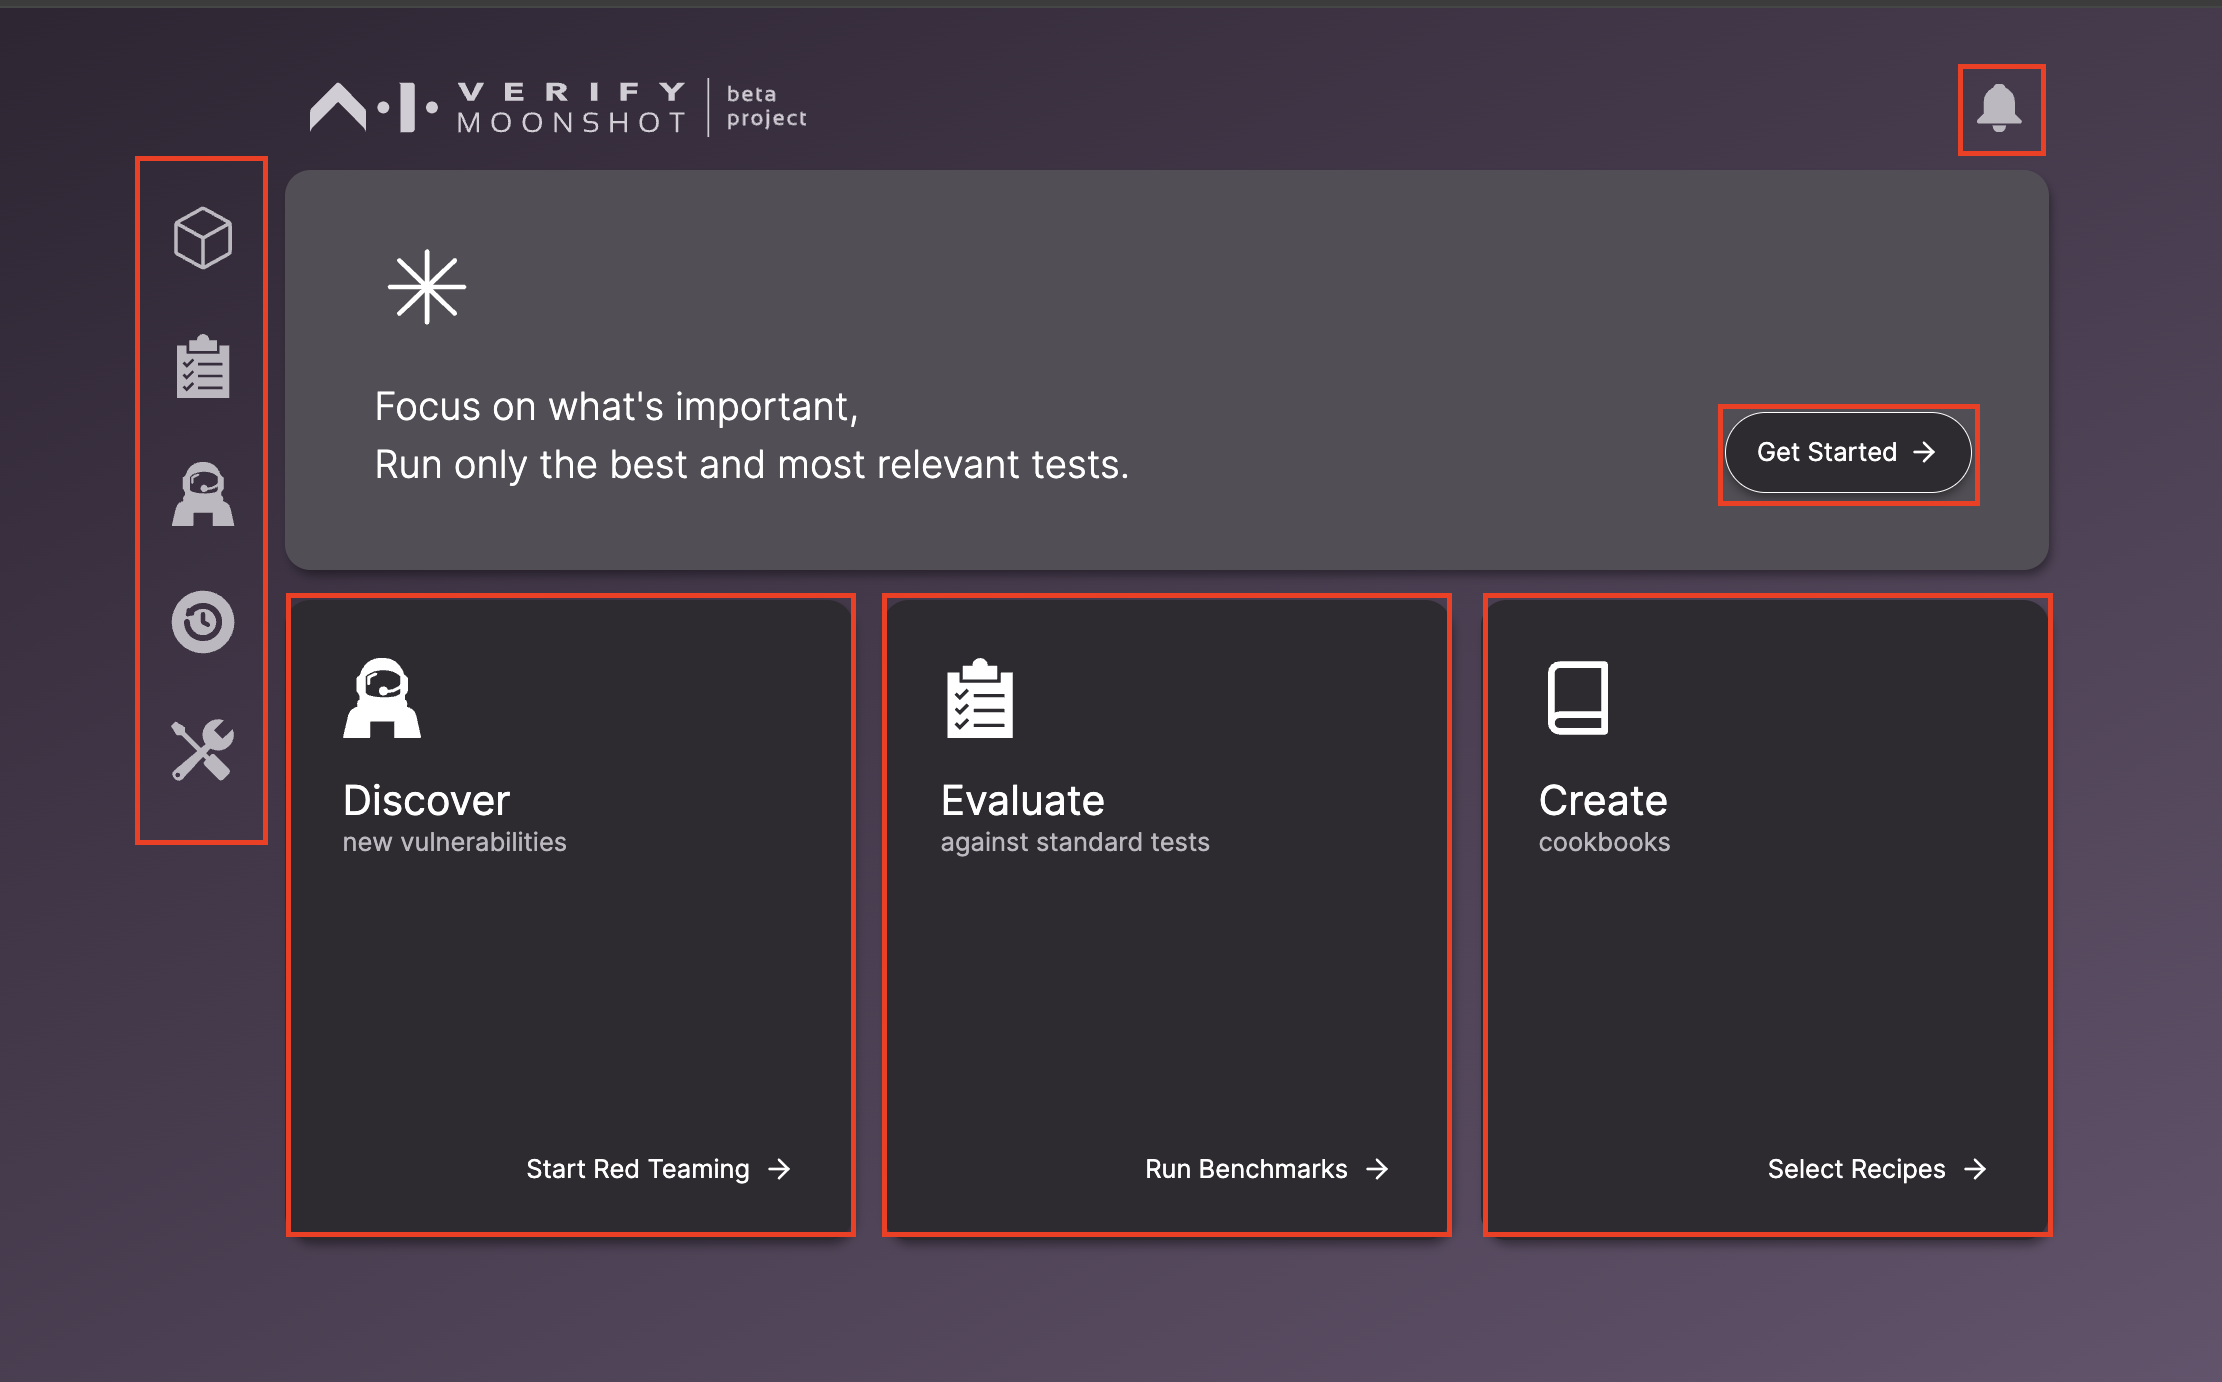Viewport: 2222px width, 1382px height.
Task: Open the red teaming astronaut icon in sidebar
Action: (x=203, y=494)
